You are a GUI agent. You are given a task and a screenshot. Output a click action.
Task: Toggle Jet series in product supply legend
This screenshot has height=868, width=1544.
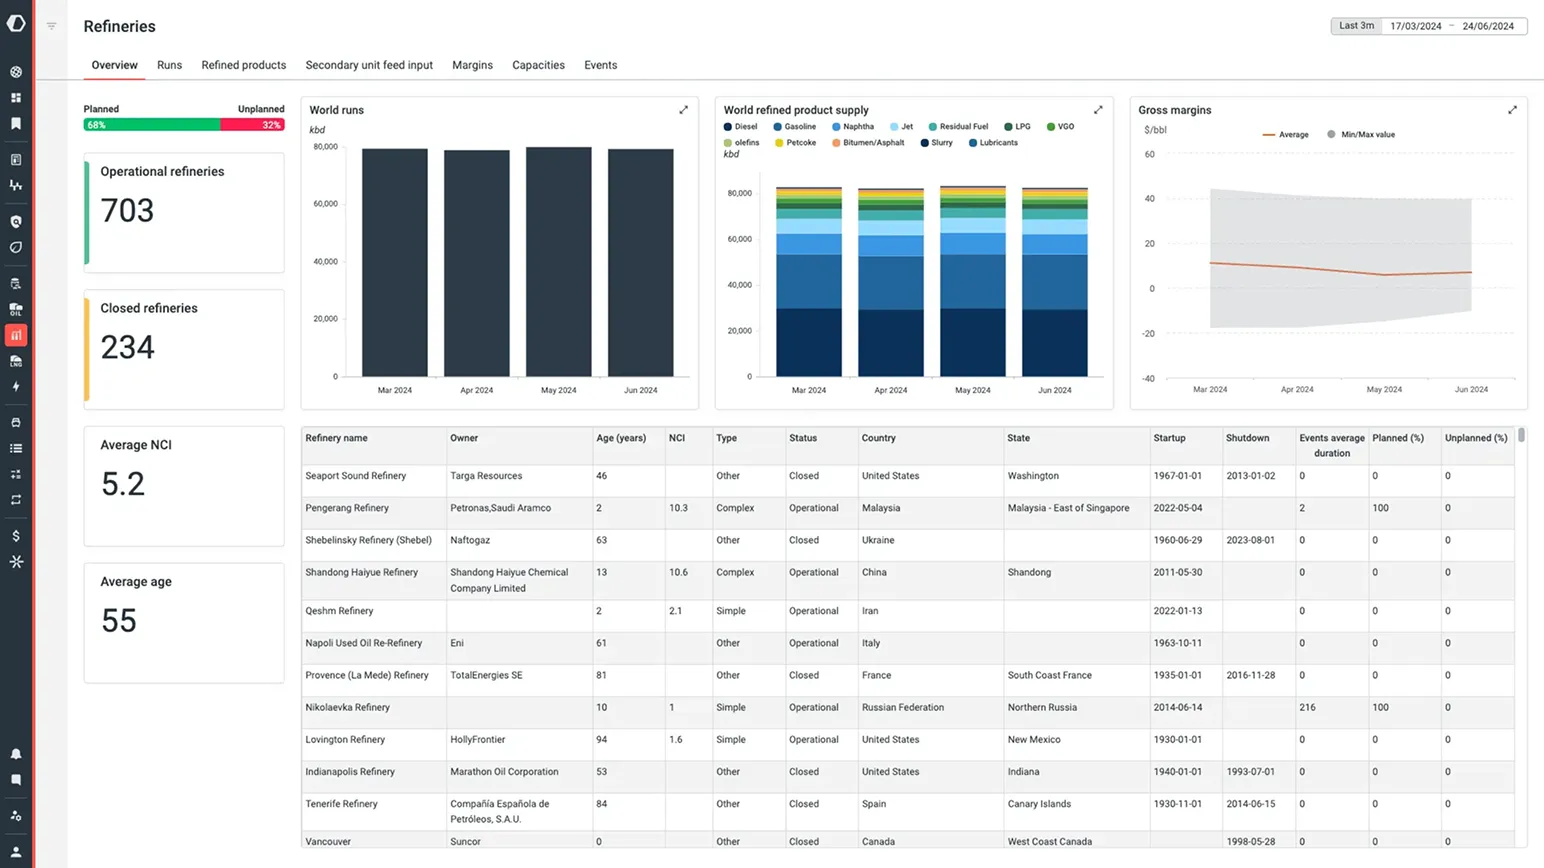[902, 127]
